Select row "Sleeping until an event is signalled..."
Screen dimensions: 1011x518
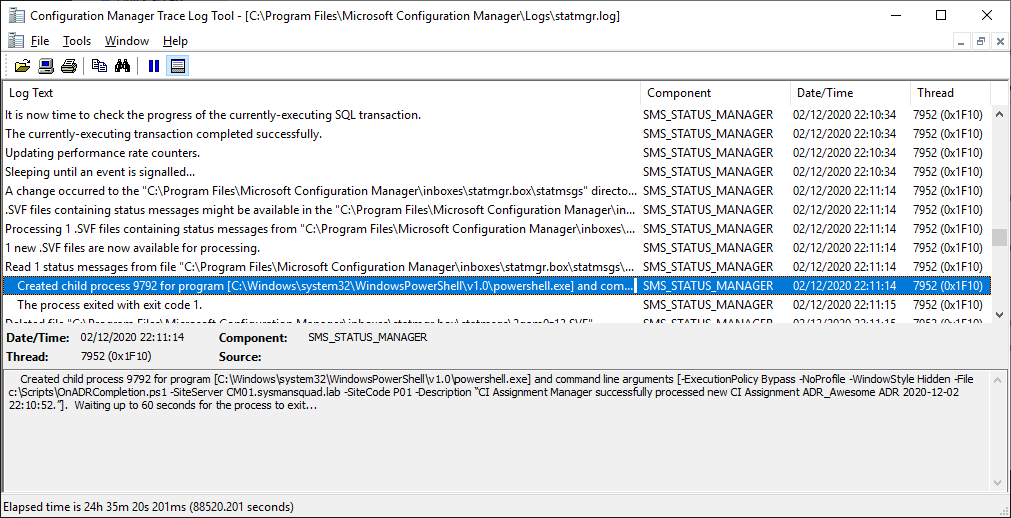[496, 172]
